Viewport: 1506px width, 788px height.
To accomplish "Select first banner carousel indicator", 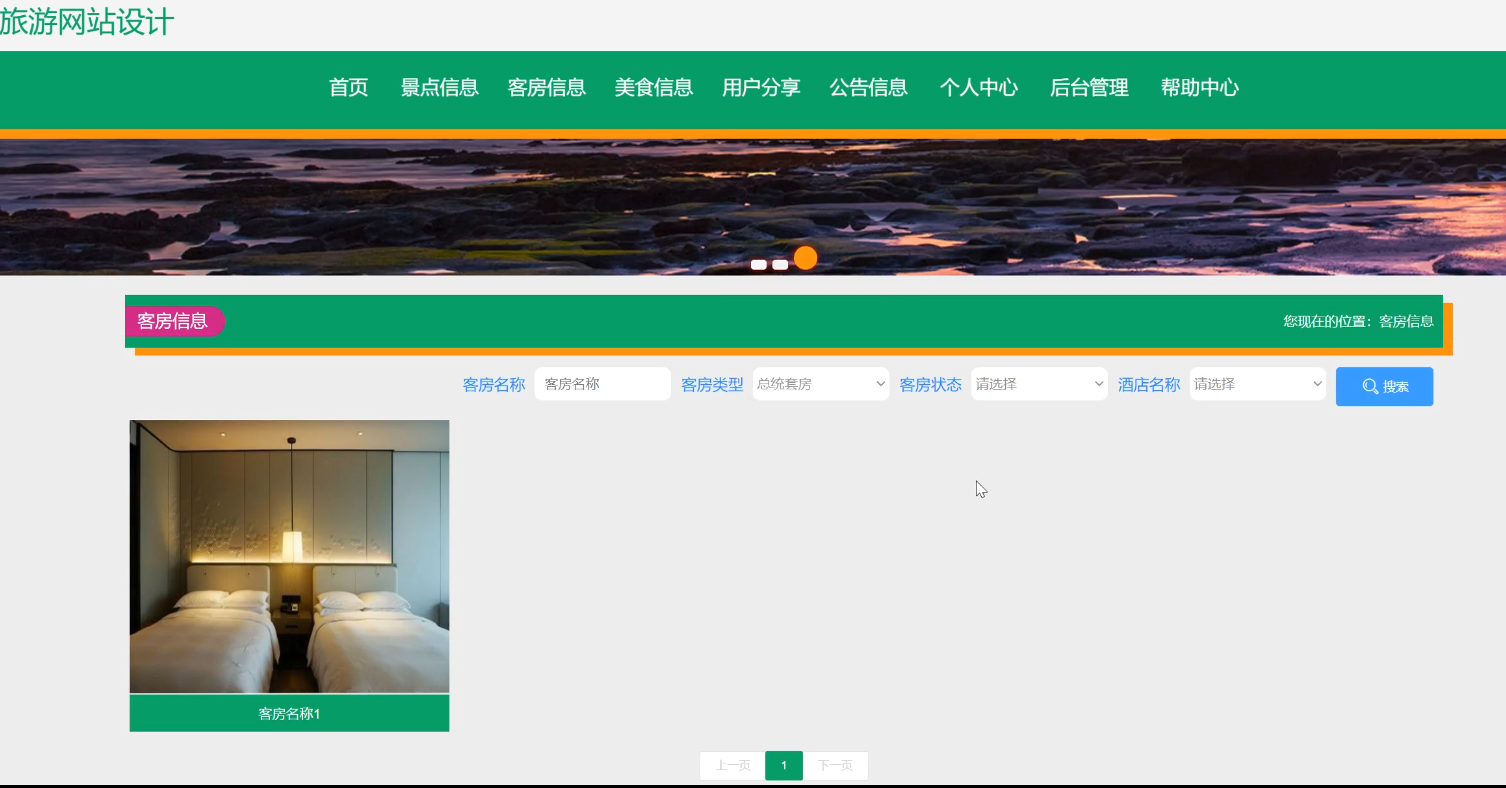I will 759,265.
